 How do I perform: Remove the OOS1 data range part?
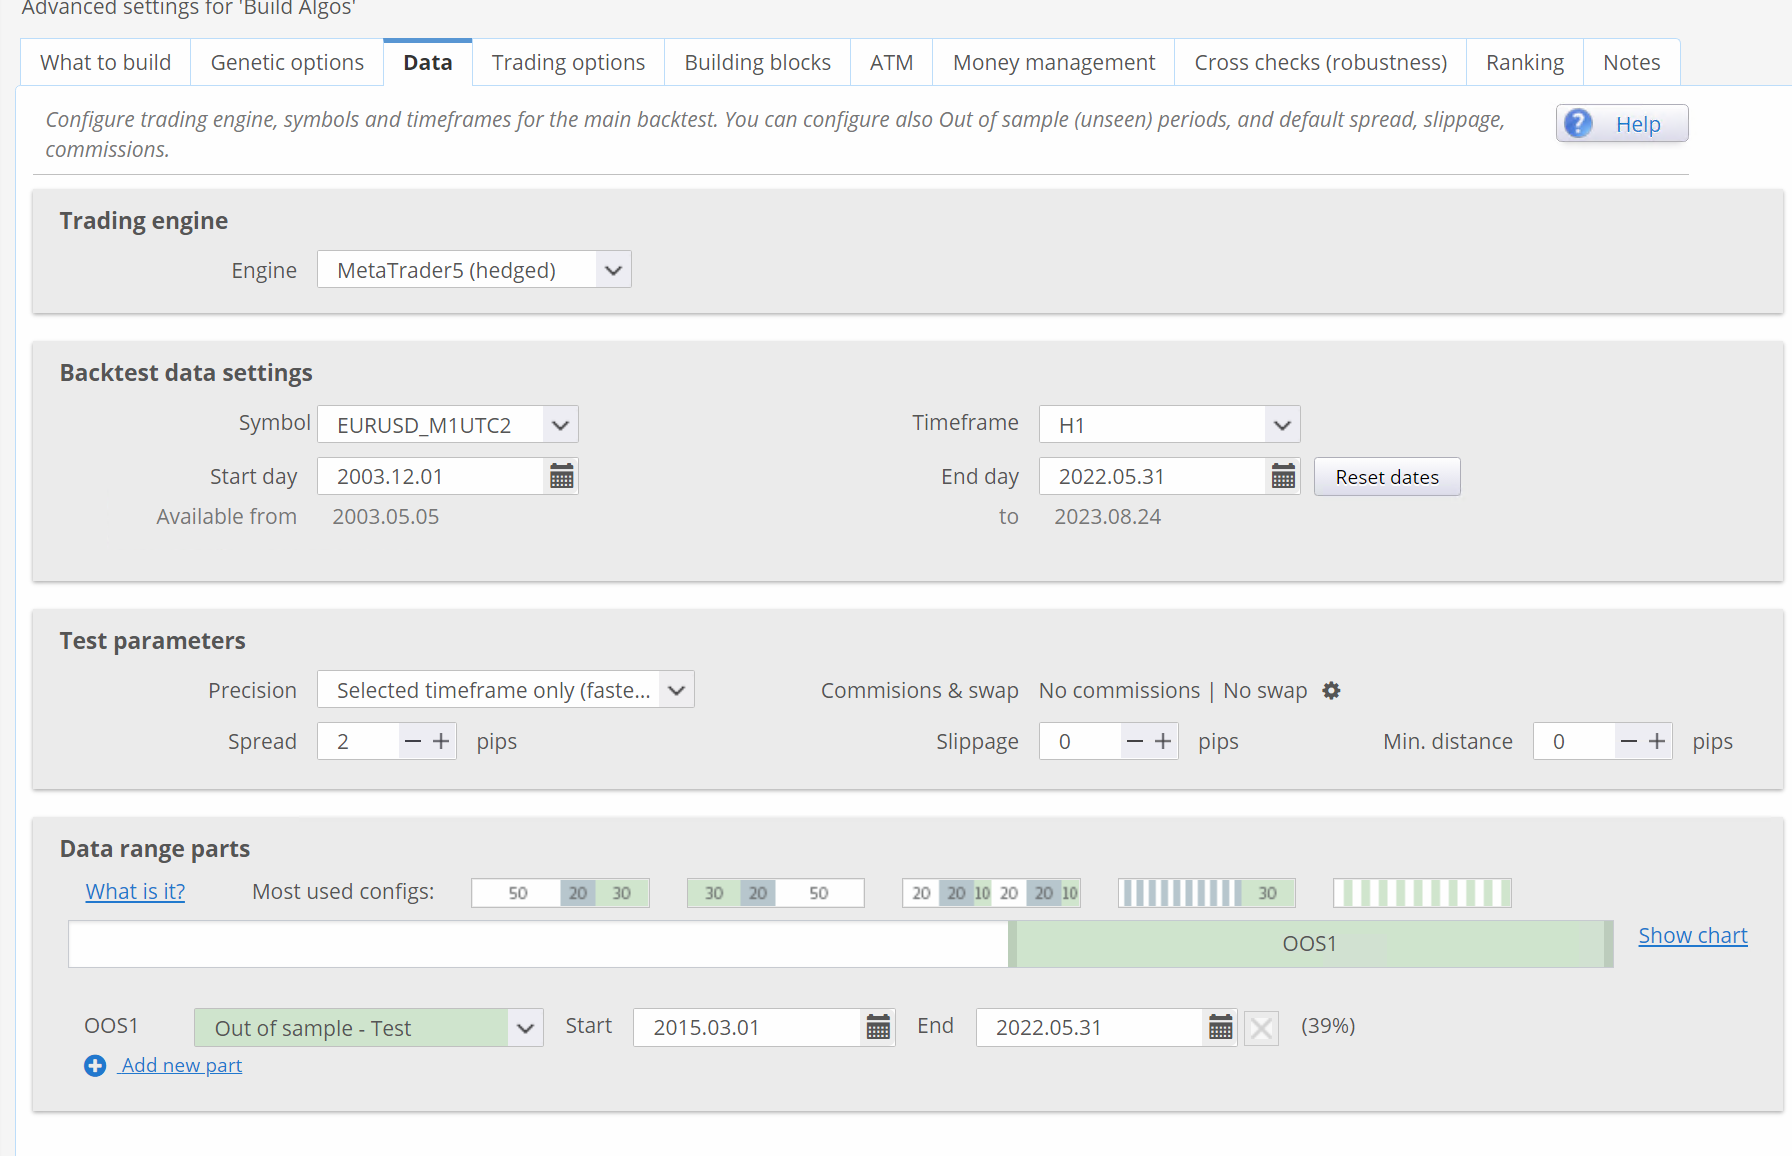[1261, 1028]
